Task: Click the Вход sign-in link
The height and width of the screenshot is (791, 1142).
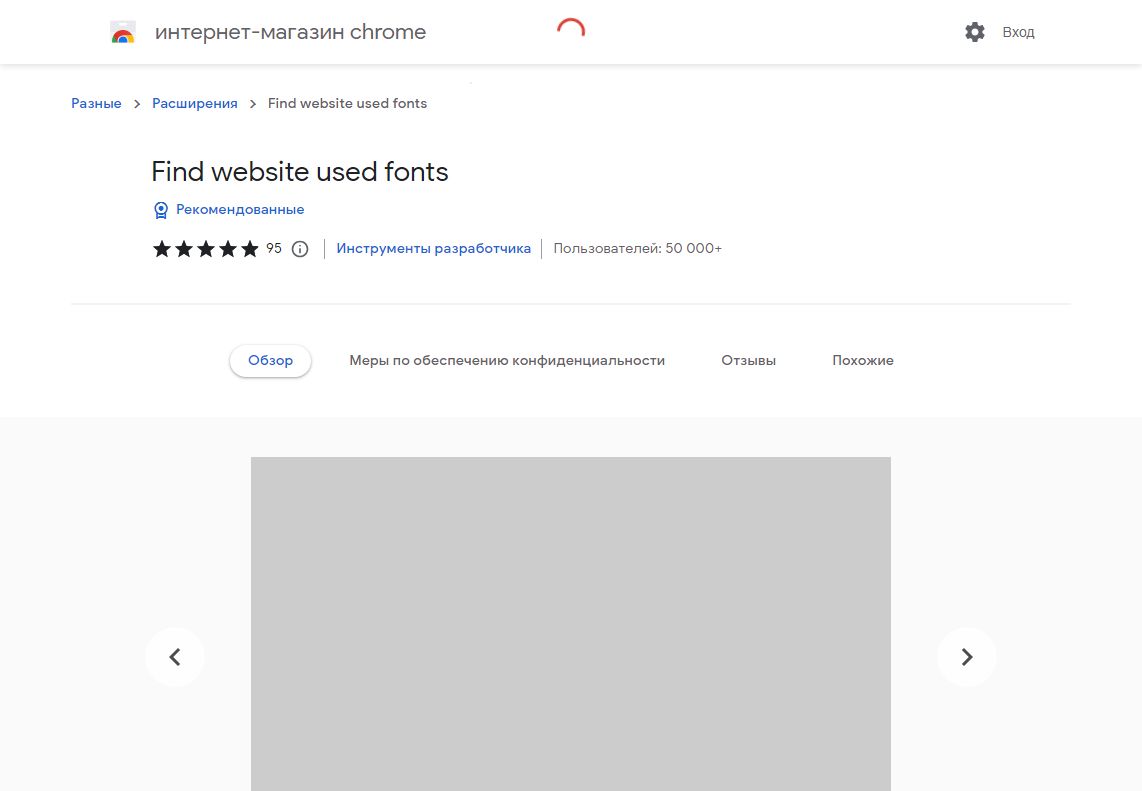Action: click(x=1018, y=32)
